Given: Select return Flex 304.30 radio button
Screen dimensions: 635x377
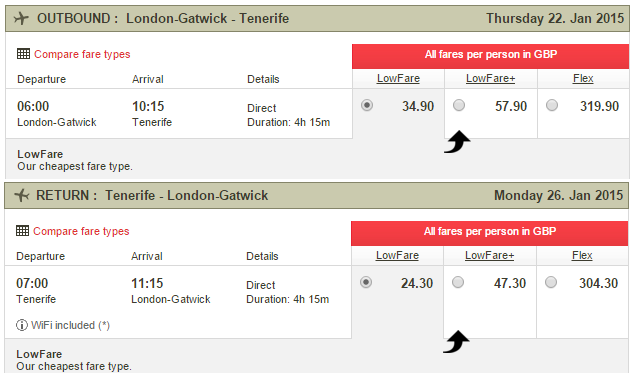Looking at the screenshot, I should tap(551, 282).
